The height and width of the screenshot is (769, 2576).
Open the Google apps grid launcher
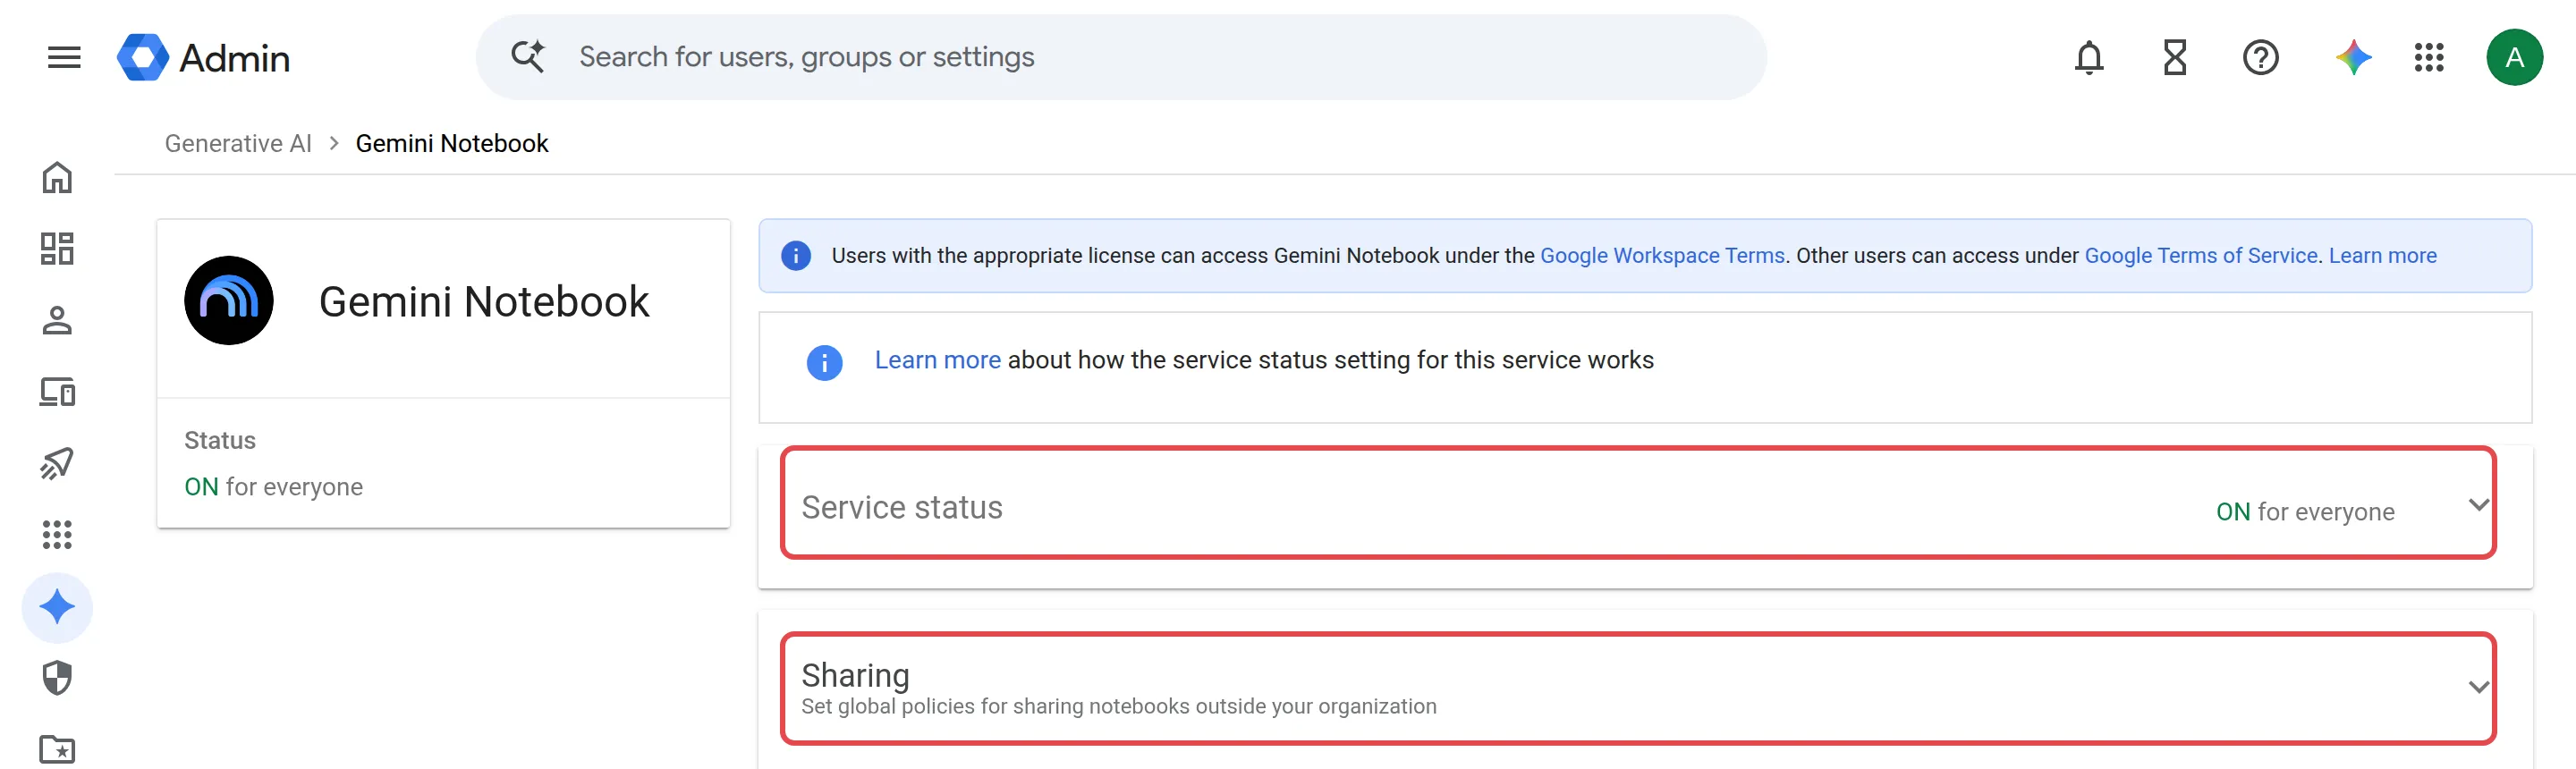(2428, 57)
